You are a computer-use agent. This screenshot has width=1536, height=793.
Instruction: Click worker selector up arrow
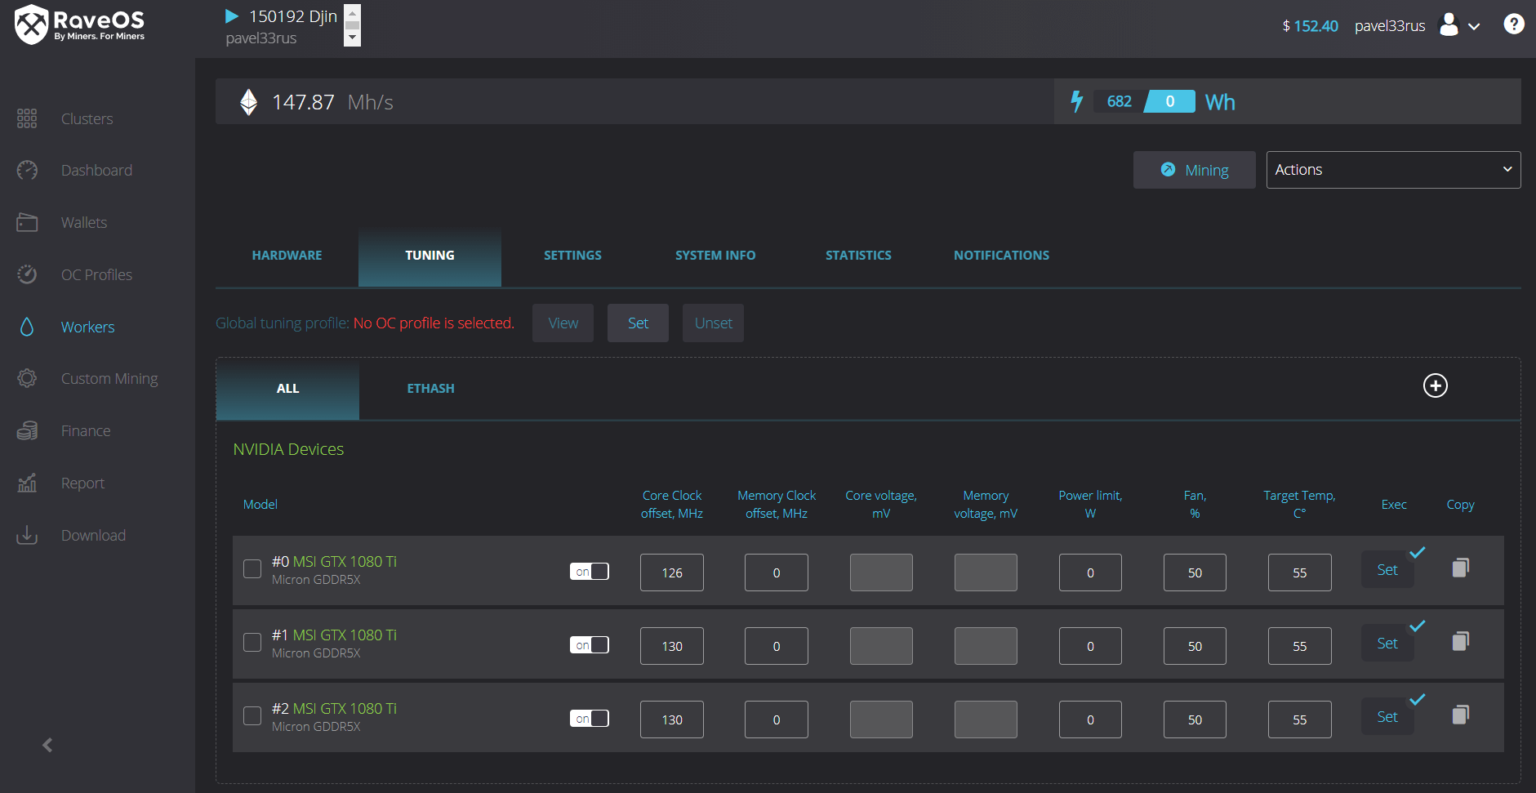[x=352, y=12]
